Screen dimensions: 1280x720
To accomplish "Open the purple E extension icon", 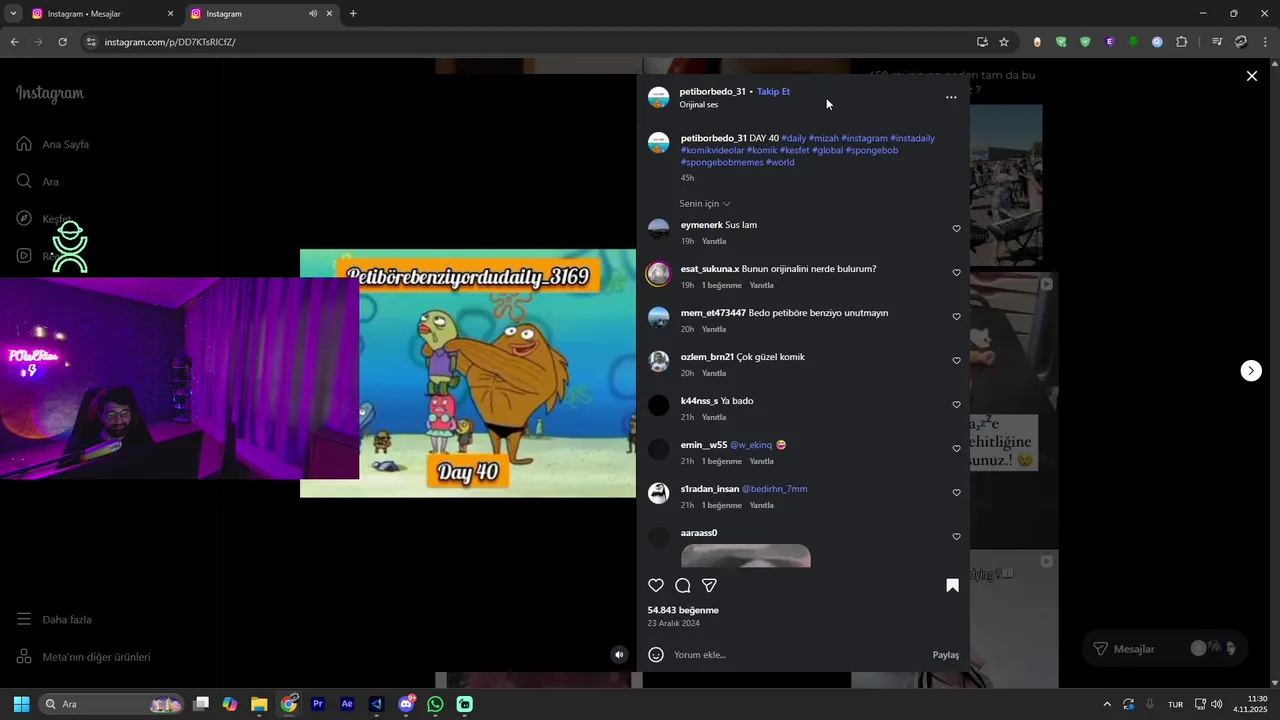I will click(x=1109, y=42).
